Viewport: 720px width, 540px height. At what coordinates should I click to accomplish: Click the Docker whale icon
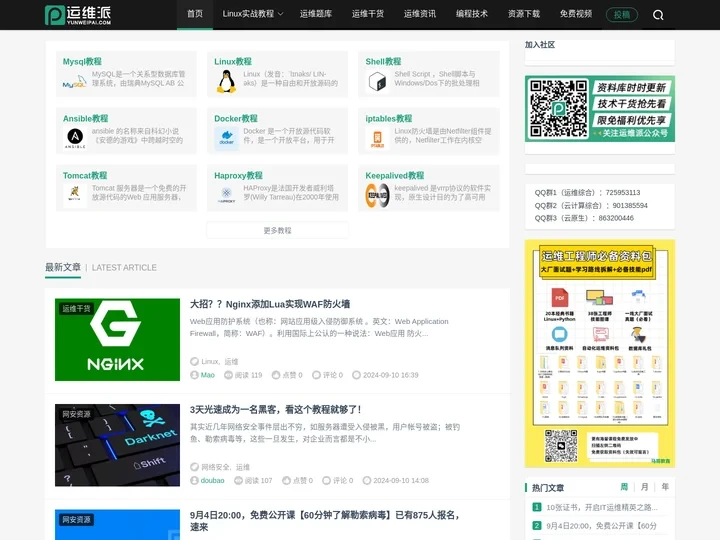tap(226, 138)
